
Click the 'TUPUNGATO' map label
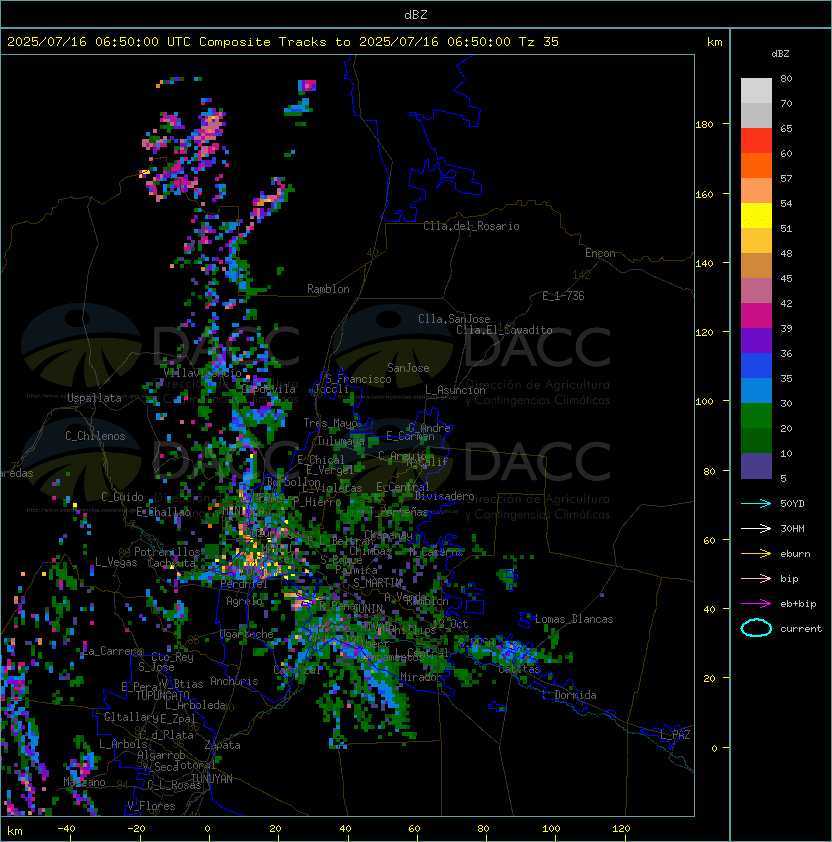pyautogui.click(x=162, y=695)
